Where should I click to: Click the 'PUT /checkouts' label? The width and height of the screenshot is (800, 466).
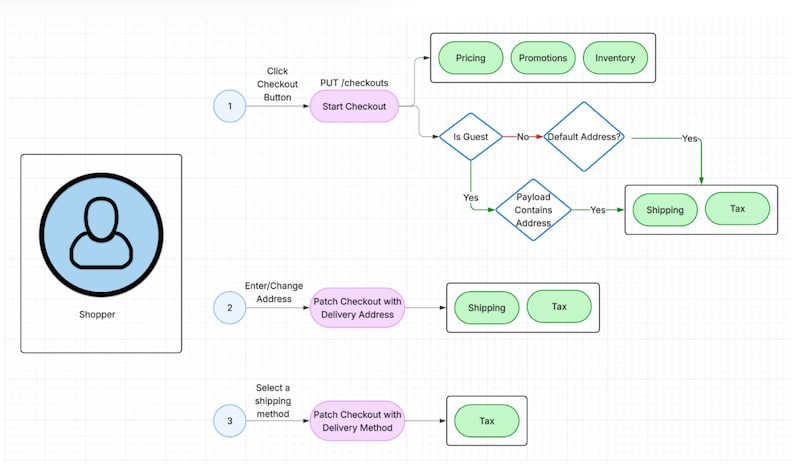[x=354, y=83]
